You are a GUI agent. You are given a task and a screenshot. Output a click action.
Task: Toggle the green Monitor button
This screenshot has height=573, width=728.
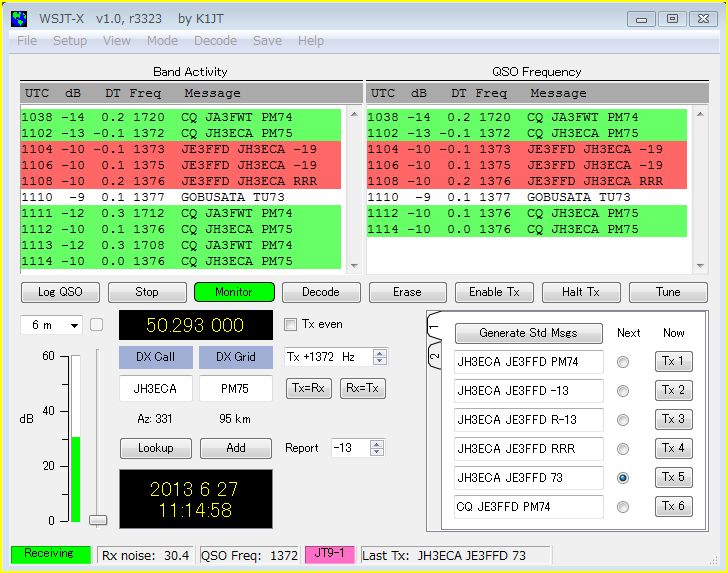[233, 292]
